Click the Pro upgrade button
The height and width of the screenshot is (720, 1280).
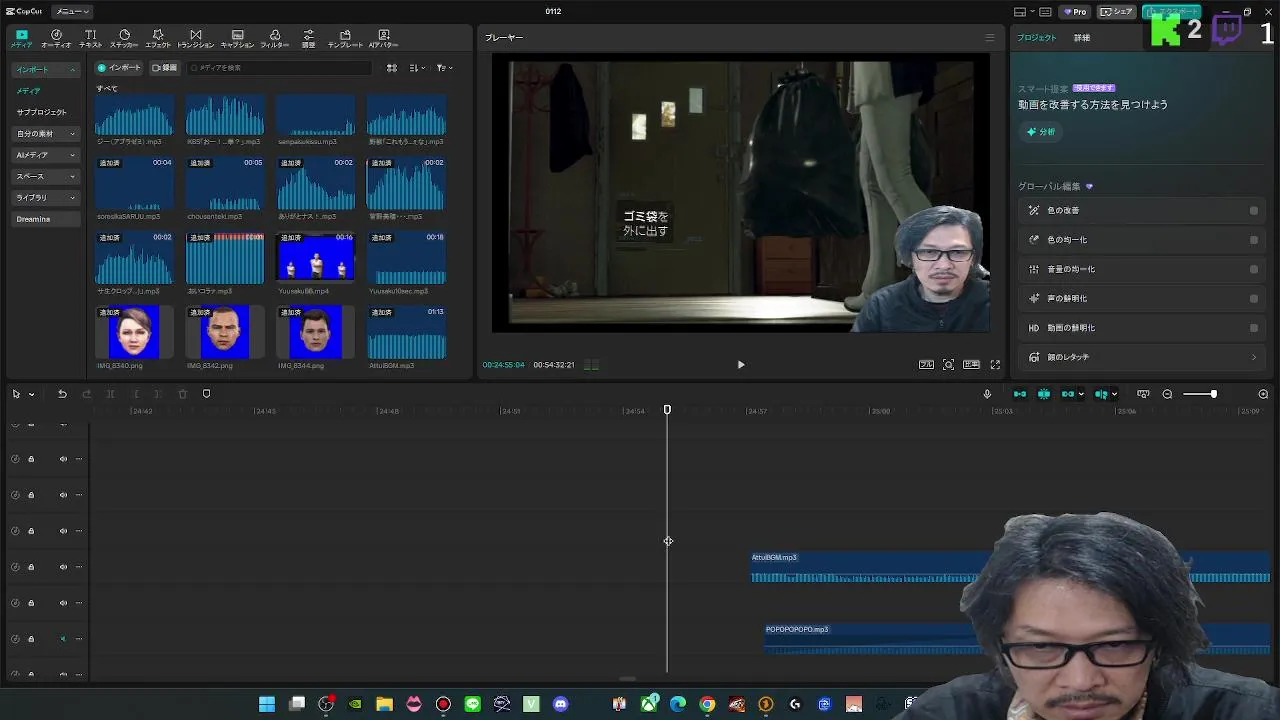(1075, 12)
